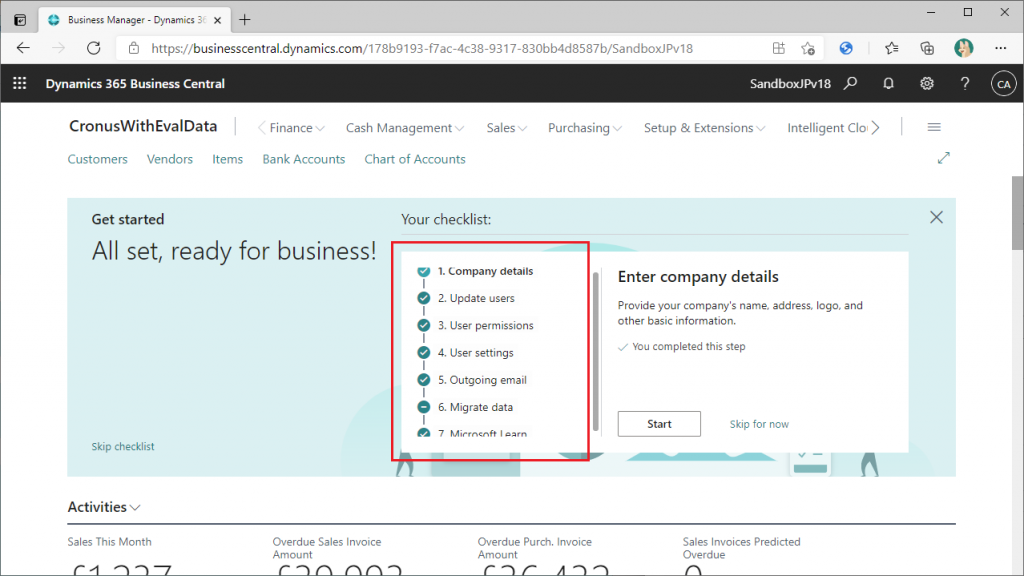Open the CA user account avatar
The image size is (1024, 576).
pyautogui.click(x=1004, y=84)
